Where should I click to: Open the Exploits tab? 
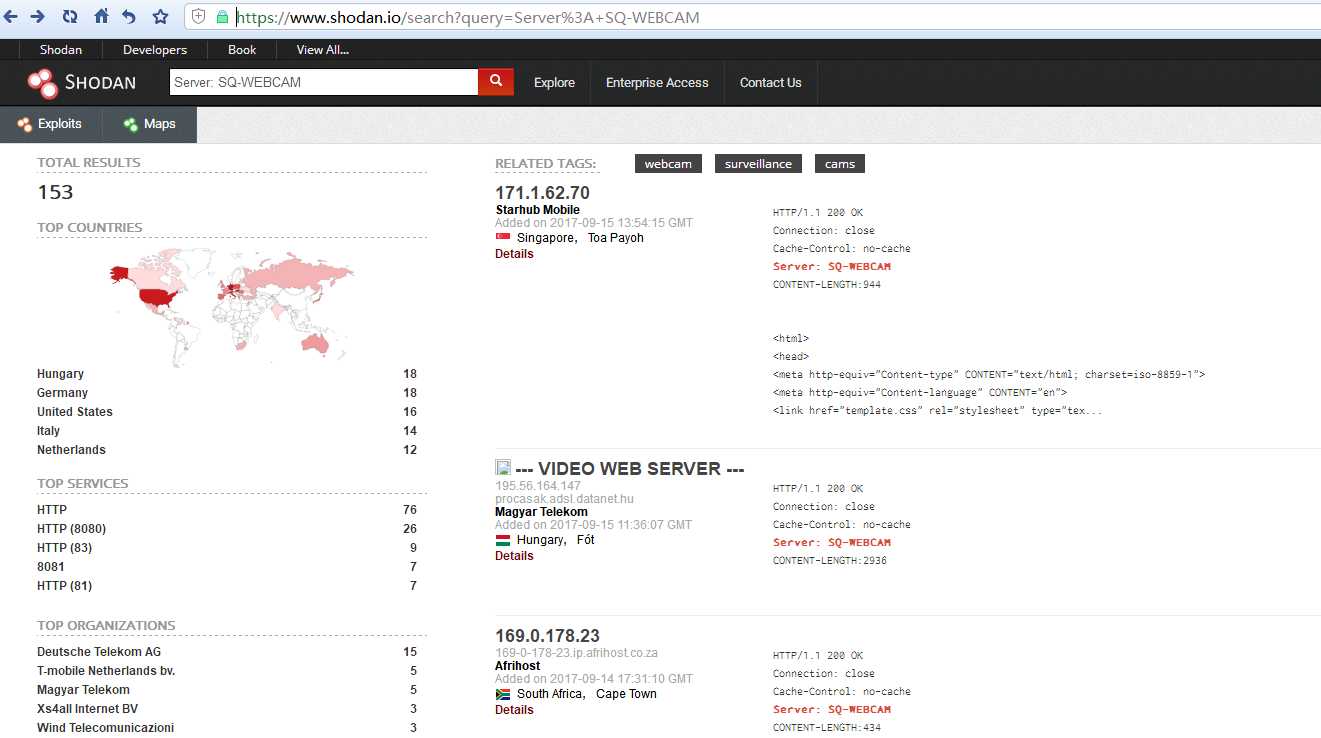tap(50, 124)
